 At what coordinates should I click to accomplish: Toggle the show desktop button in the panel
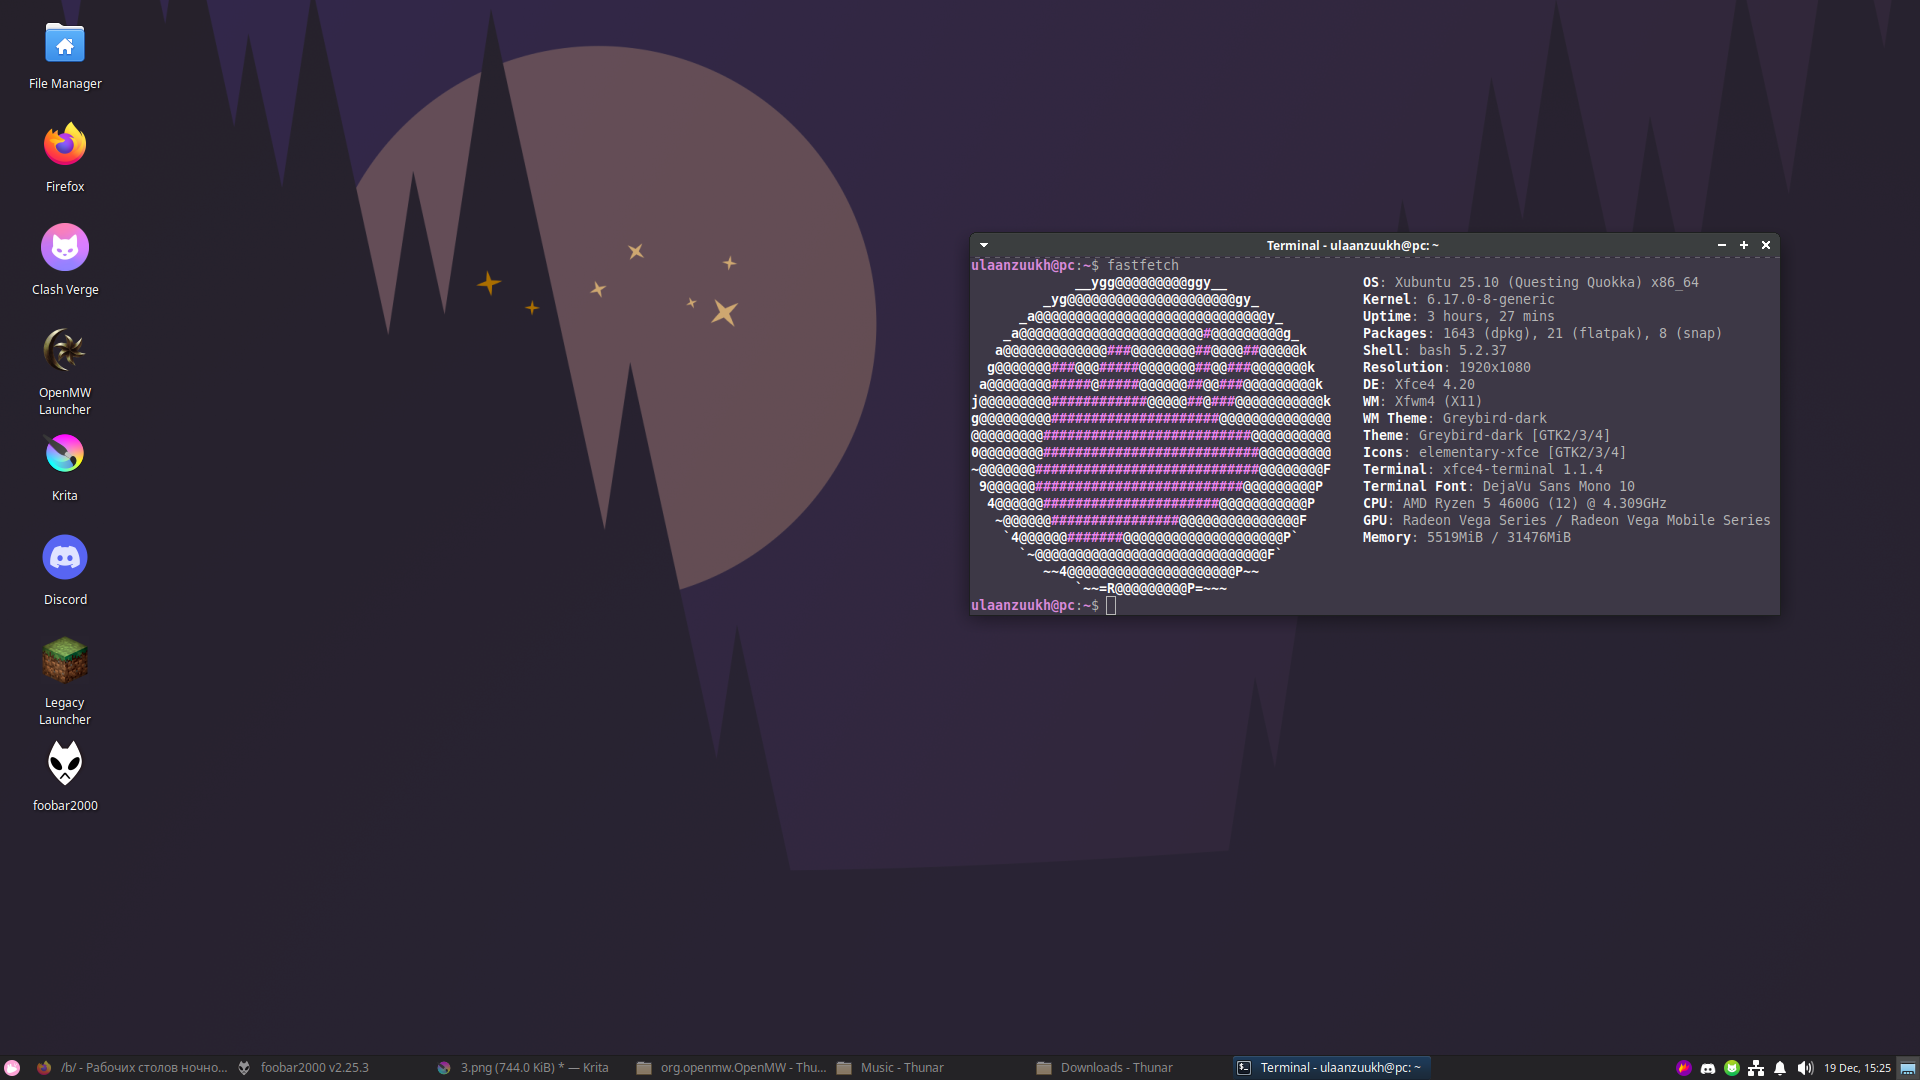(x=1908, y=1068)
